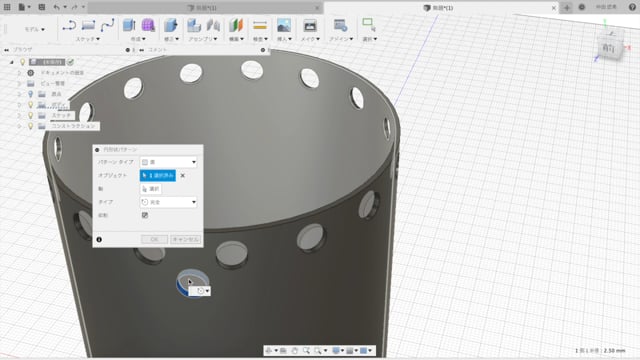Expand the Bodies tree node
Image resolution: width=640 pixels, height=360 pixels.
tap(19, 104)
